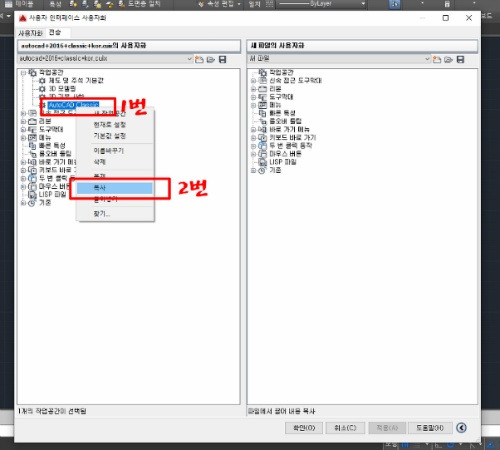Click 도구막대 icon in cuix pane
This screenshot has height=450, width=500.
(32, 129)
